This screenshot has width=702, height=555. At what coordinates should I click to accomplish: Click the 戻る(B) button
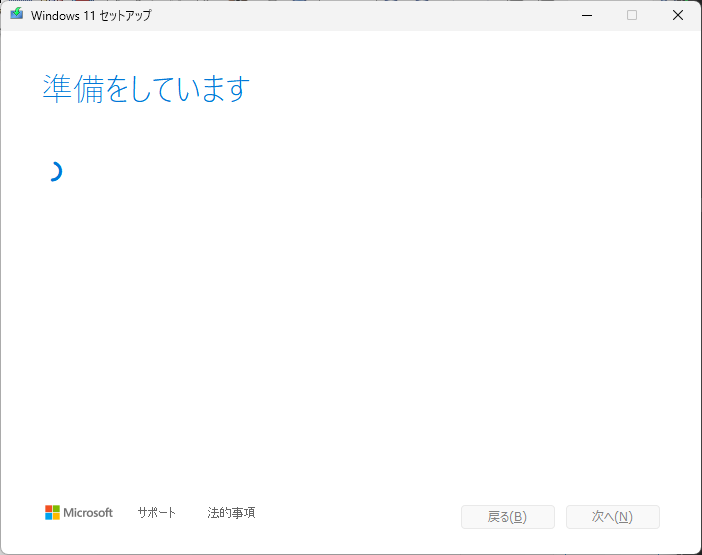508,517
